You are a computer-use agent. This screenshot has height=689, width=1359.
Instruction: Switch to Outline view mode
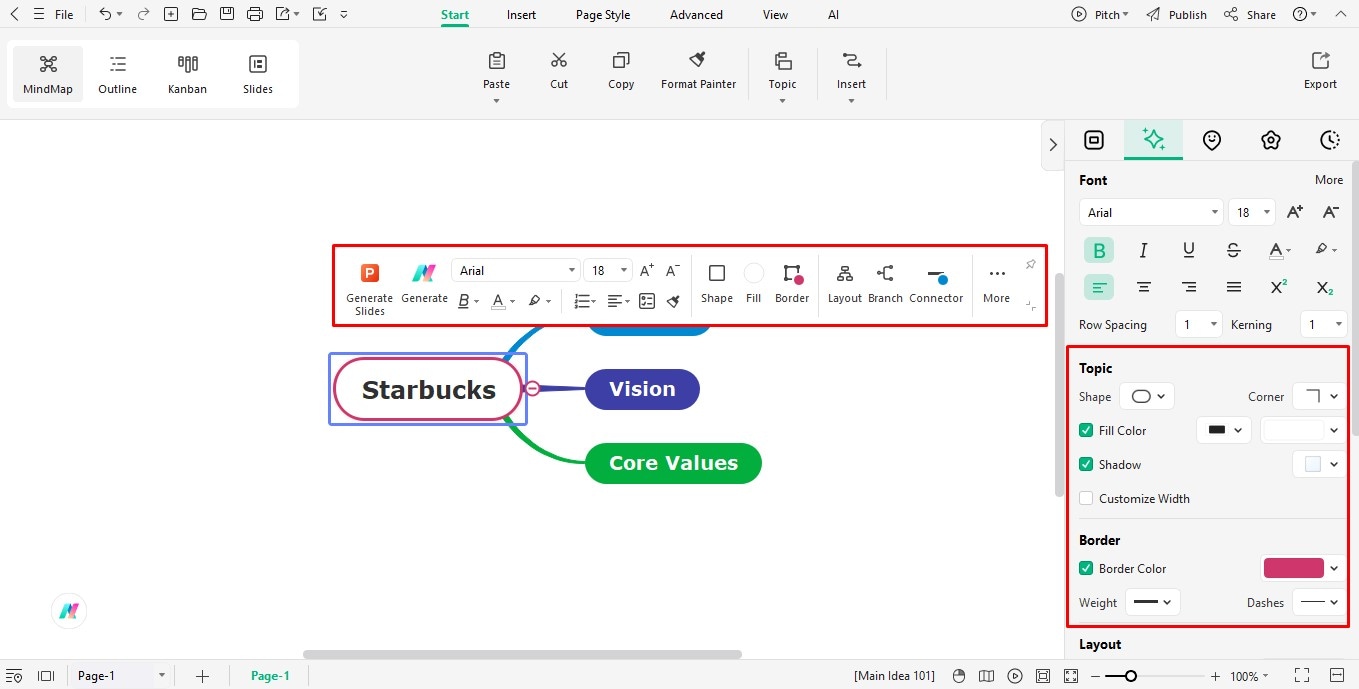coord(117,75)
